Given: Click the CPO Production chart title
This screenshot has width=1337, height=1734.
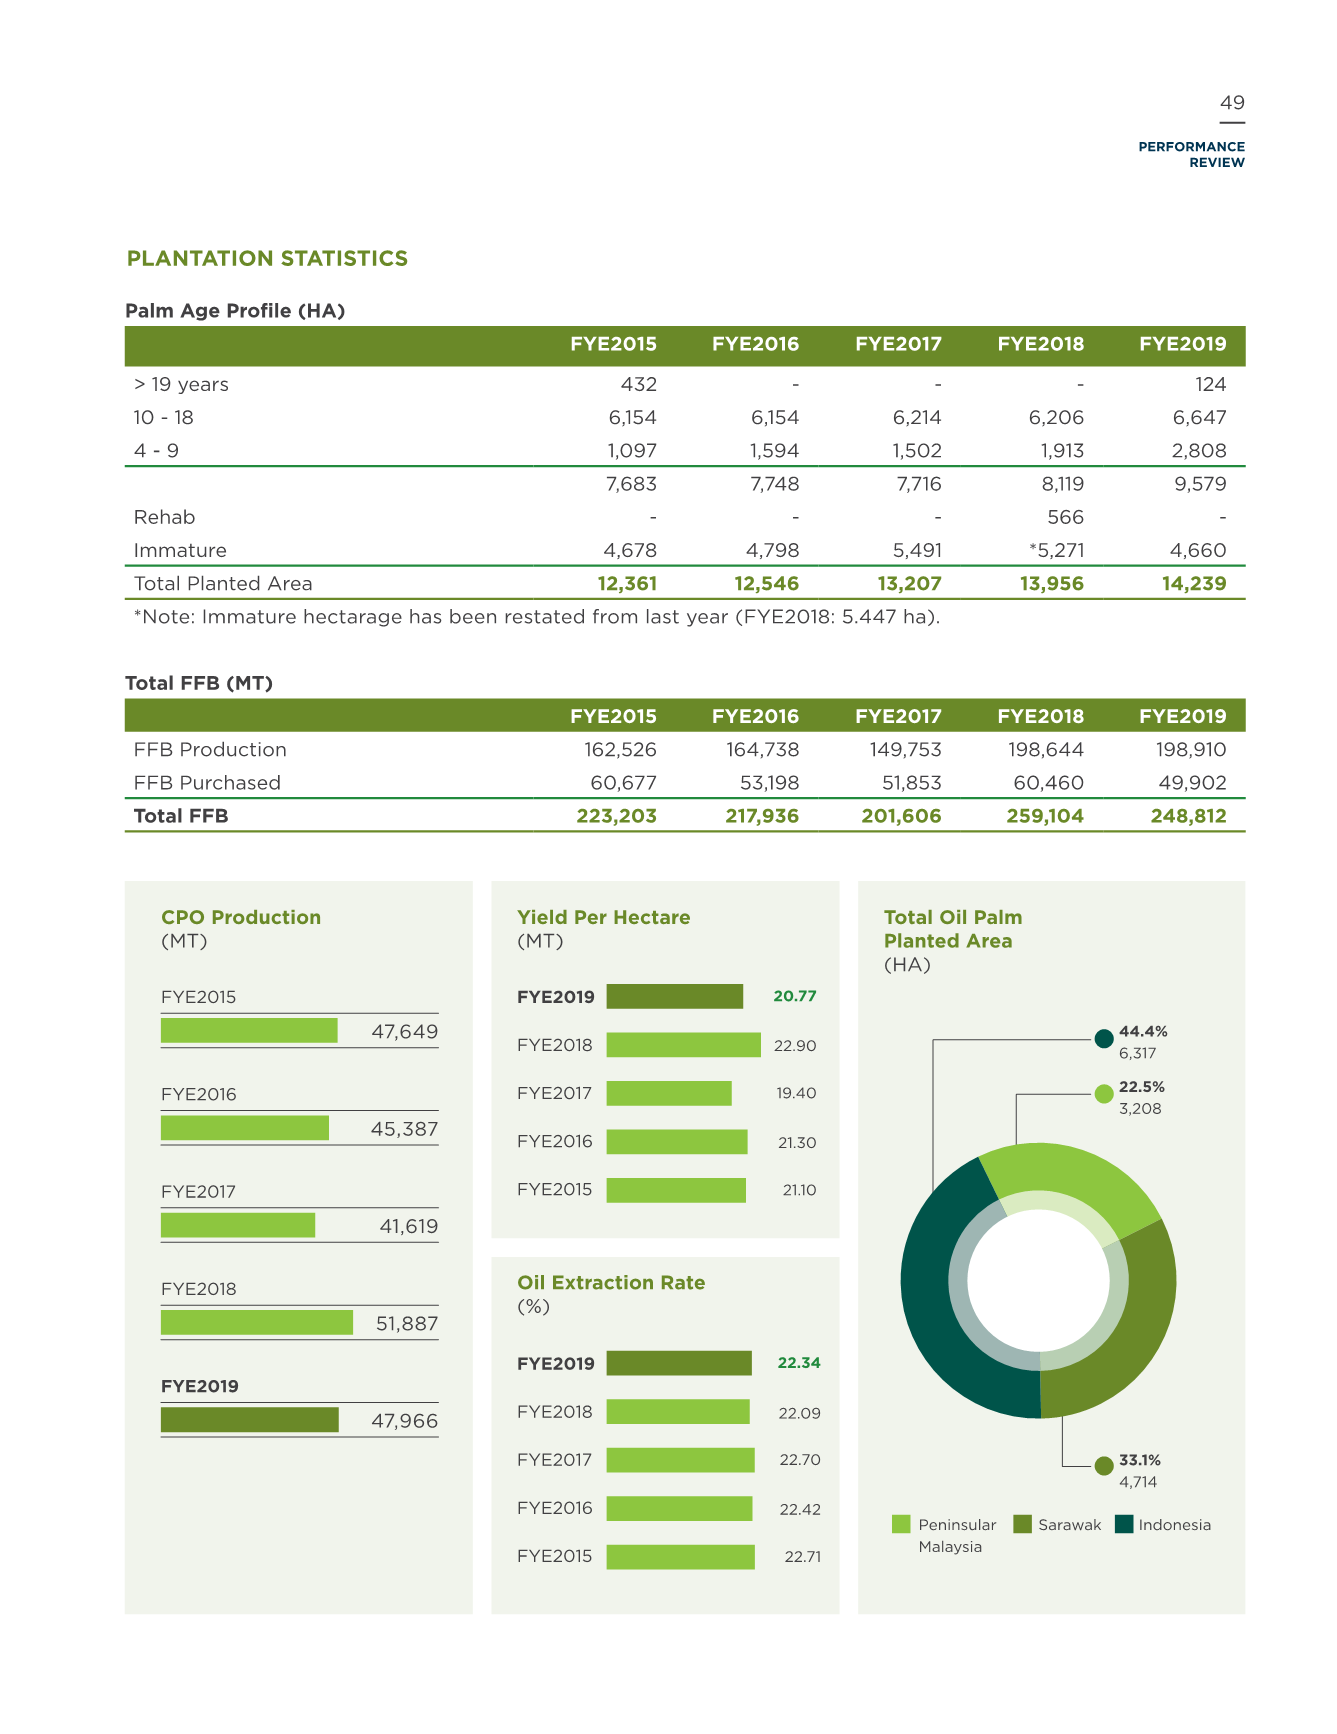Looking at the screenshot, I should point(241,918).
